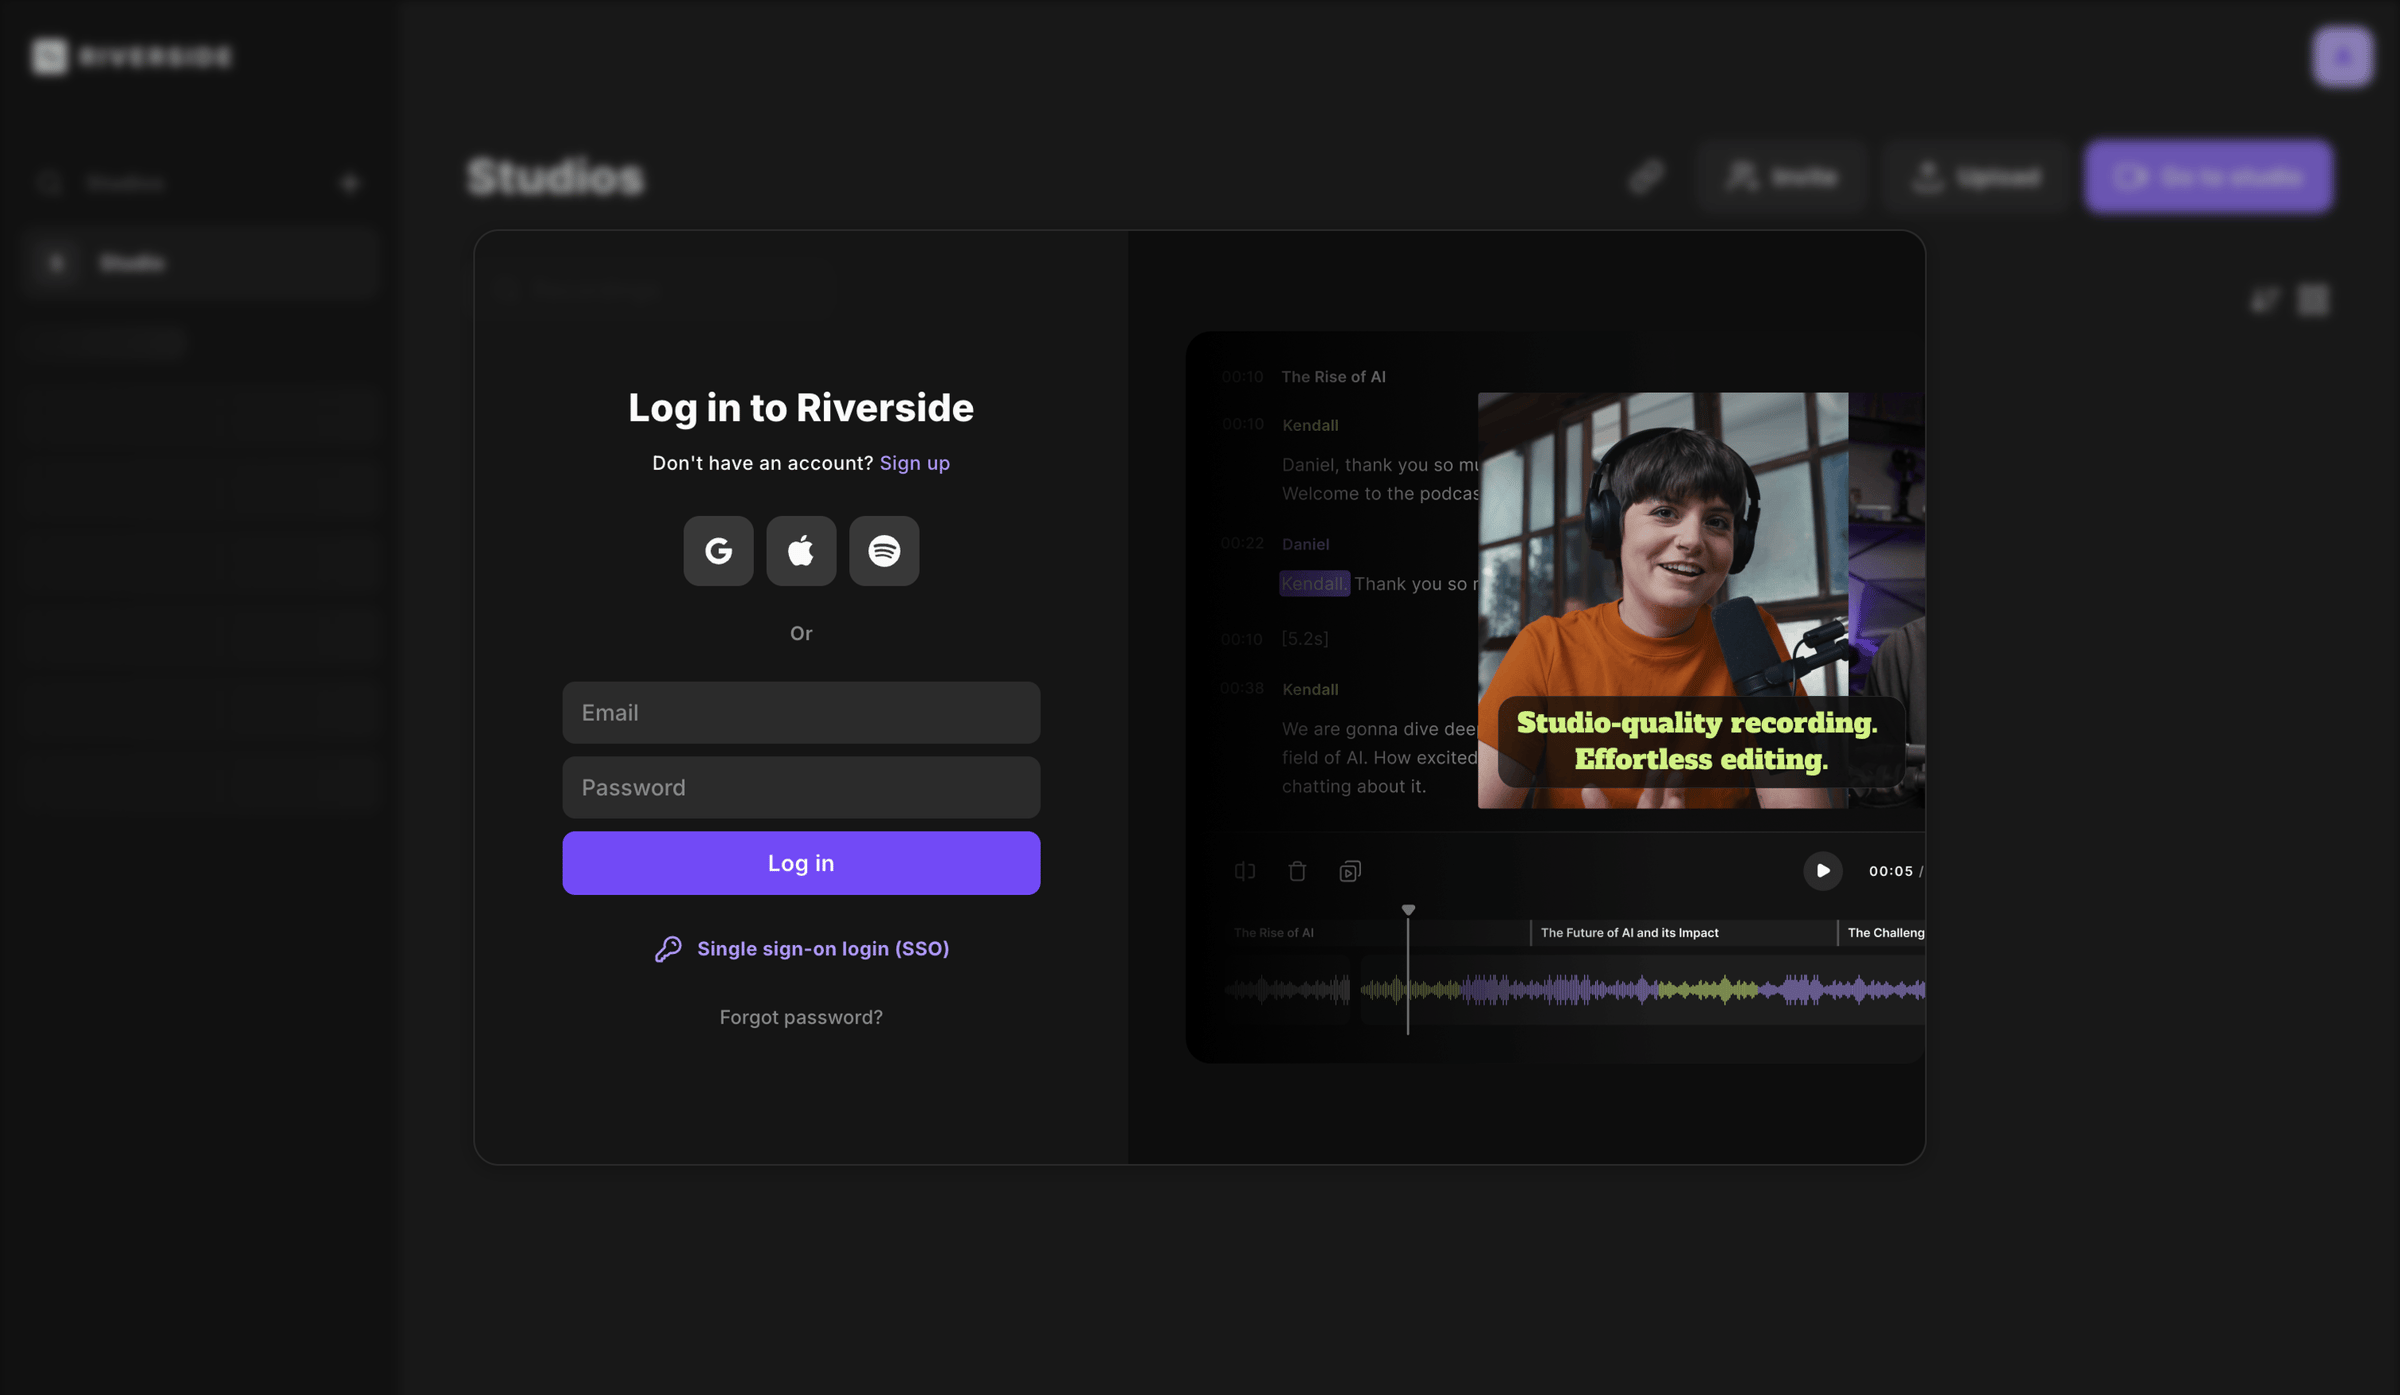The width and height of the screenshot is (2400, 1395).
Task: Open the purple profile avatar at top right
Action: (x=2342, y=57)
